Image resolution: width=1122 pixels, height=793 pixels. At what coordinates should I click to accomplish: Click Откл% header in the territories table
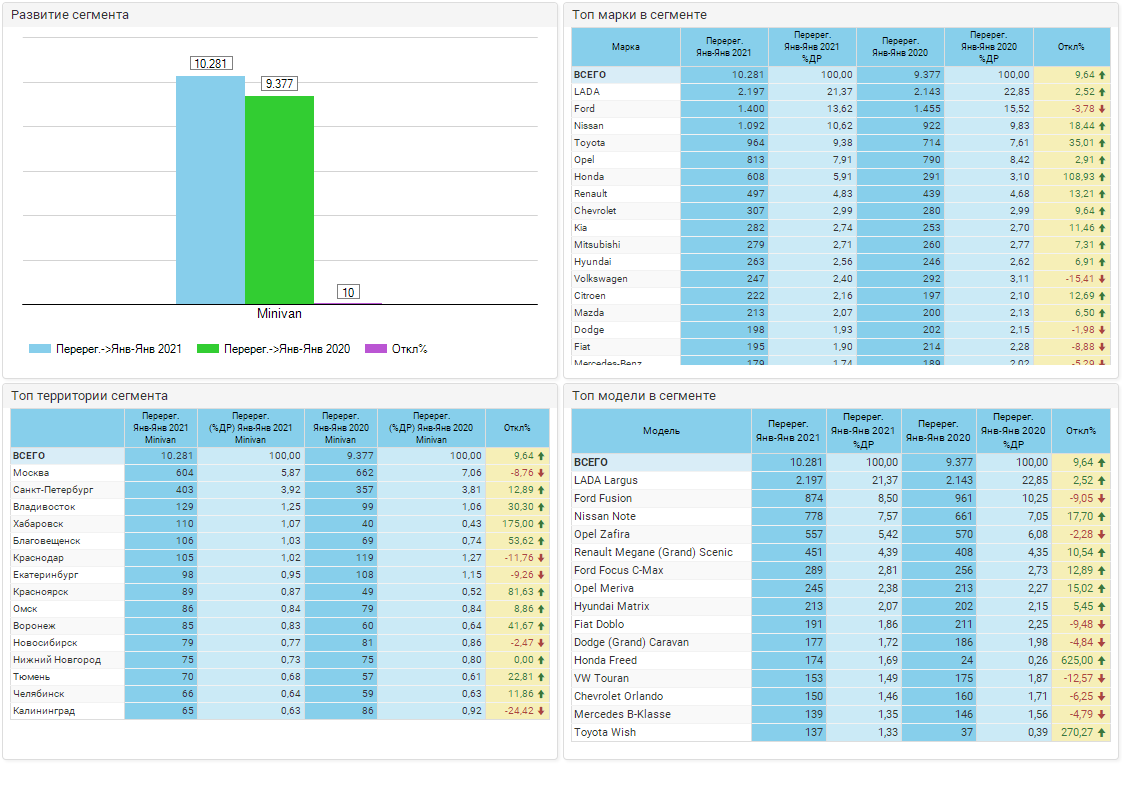[517, 427]
